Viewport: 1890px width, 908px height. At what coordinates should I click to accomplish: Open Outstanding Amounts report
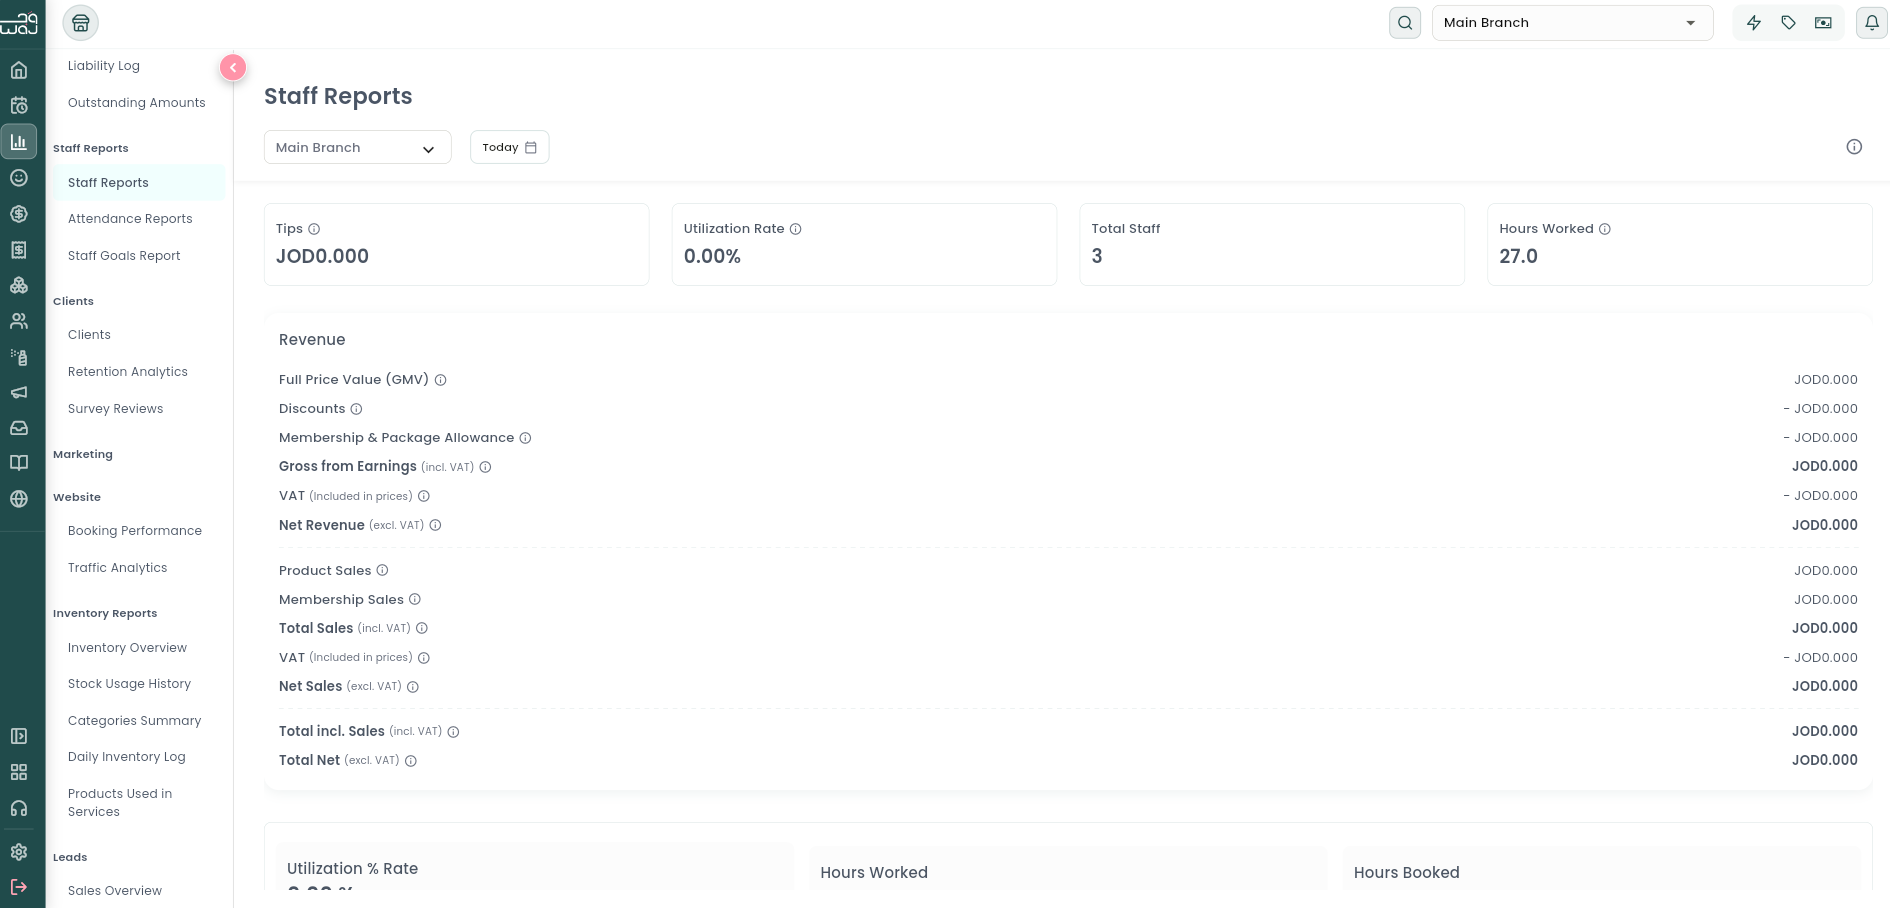click(137, 103)
